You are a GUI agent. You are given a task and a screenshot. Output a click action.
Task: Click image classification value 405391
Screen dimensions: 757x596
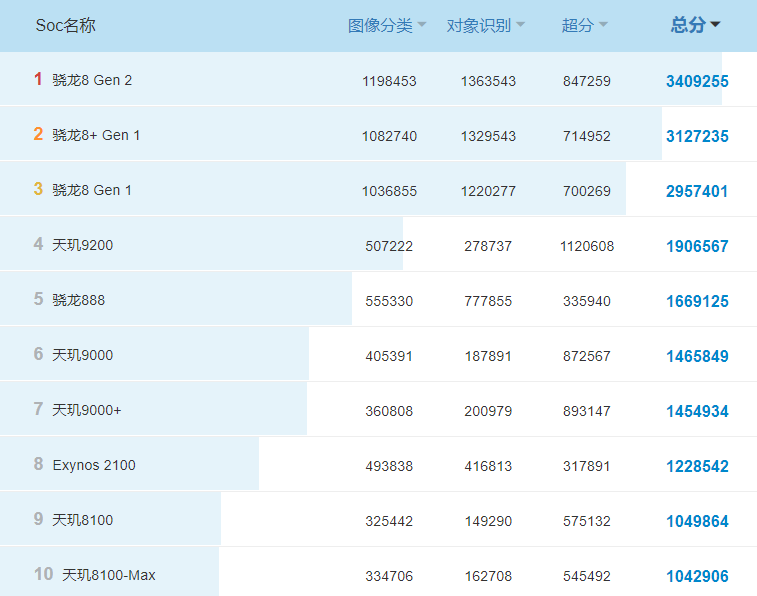point(389,356)
